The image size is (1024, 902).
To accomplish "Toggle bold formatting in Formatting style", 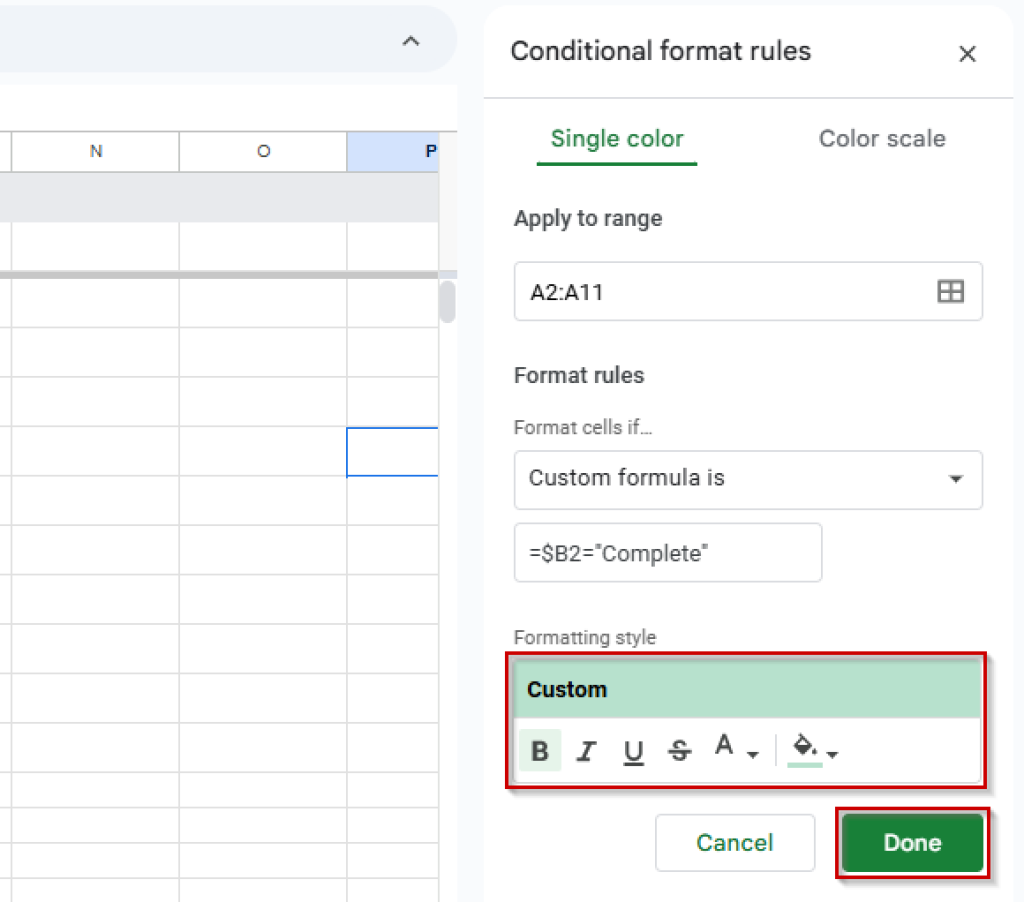I will coord(540,750).
